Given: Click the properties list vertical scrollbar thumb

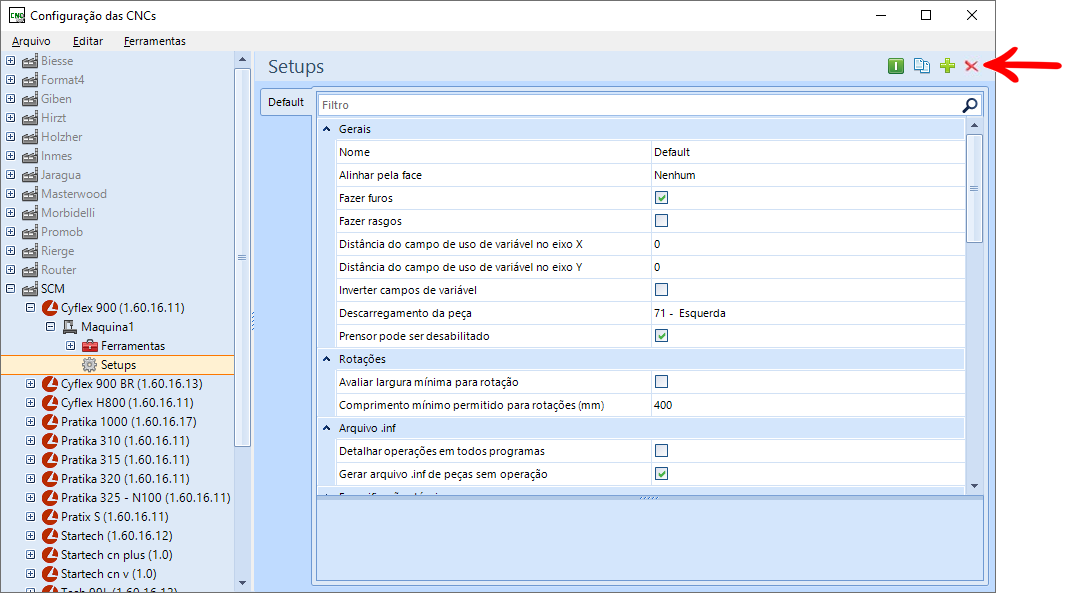Looking at the screenshot, I should click(974, 189).
